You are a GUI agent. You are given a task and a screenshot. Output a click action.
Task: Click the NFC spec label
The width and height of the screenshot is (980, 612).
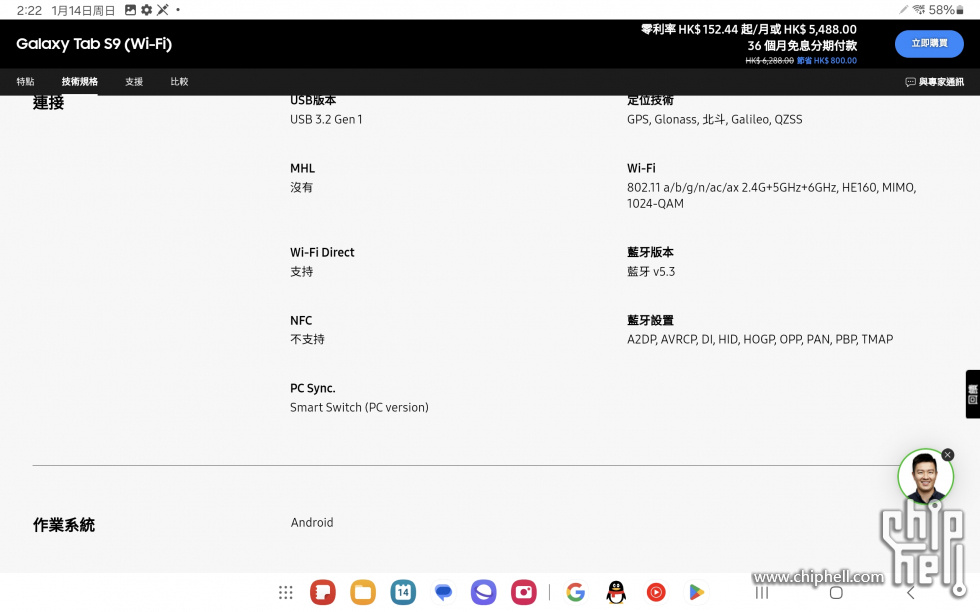point(301,321)
